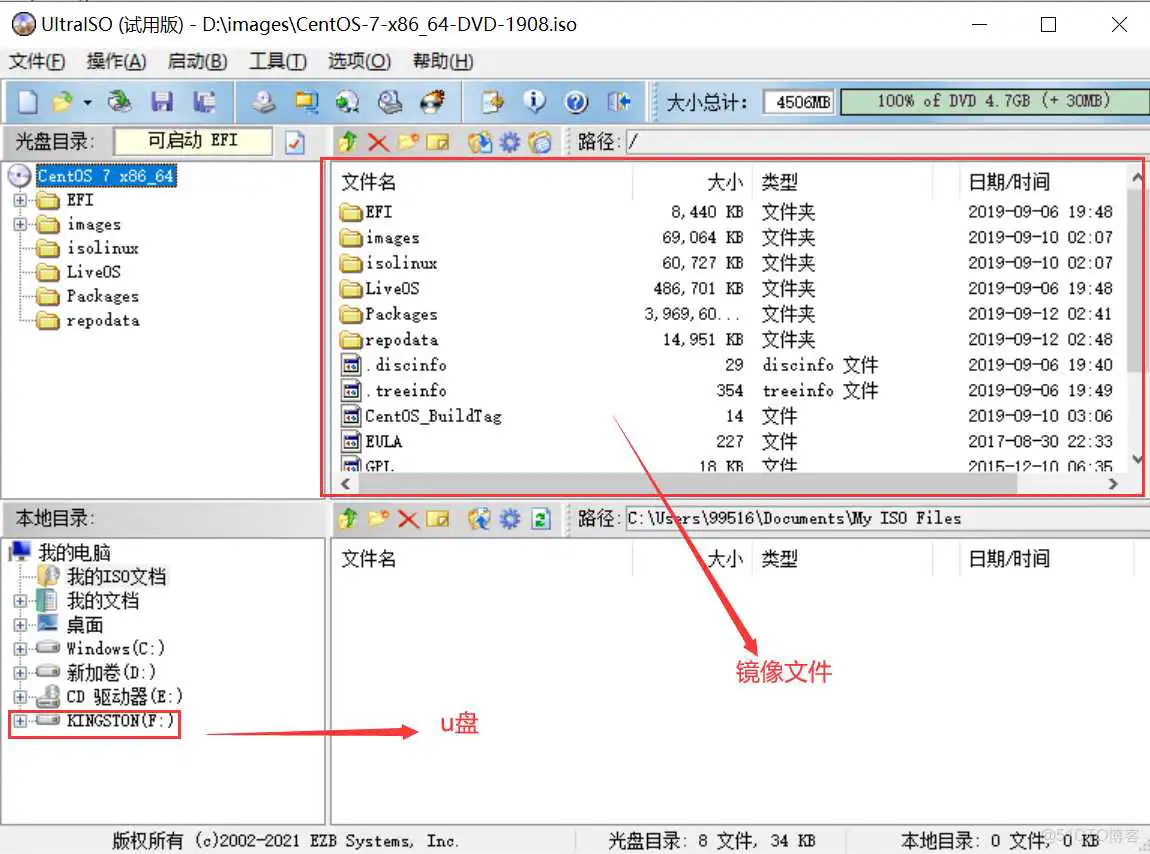Click the gear icon in local toolbar
Screen dimensions: 1150x854
tap(510, 519)
